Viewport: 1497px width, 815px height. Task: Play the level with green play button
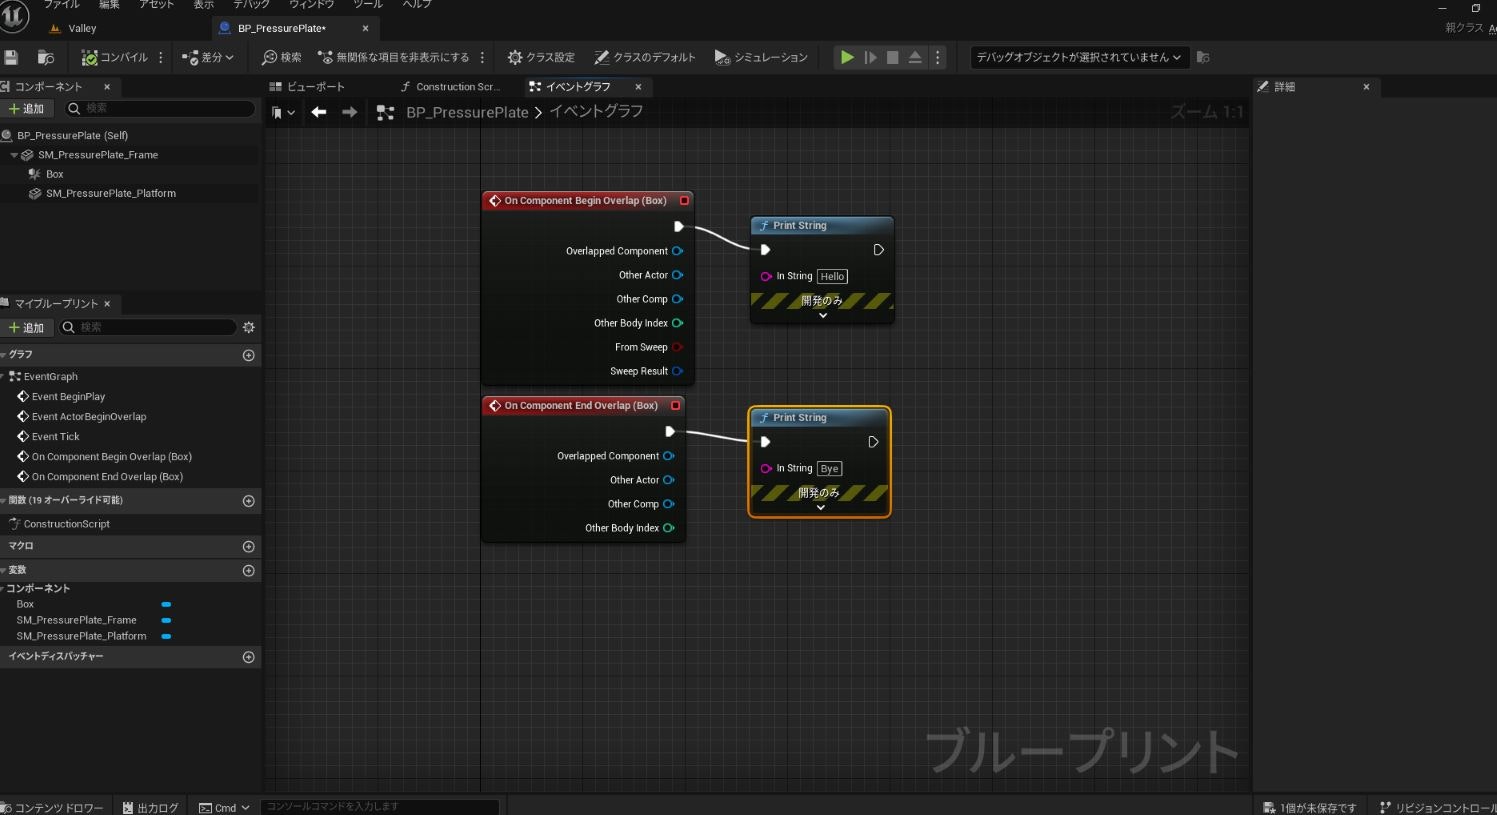(847, 58)
